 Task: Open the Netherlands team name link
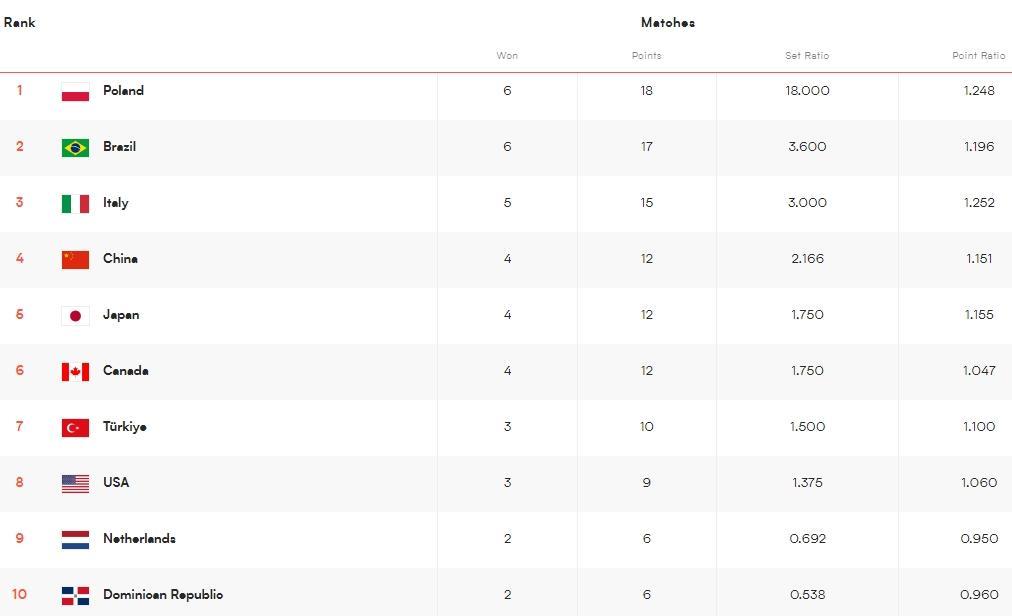pyautogui.click(x=139, y=539)
